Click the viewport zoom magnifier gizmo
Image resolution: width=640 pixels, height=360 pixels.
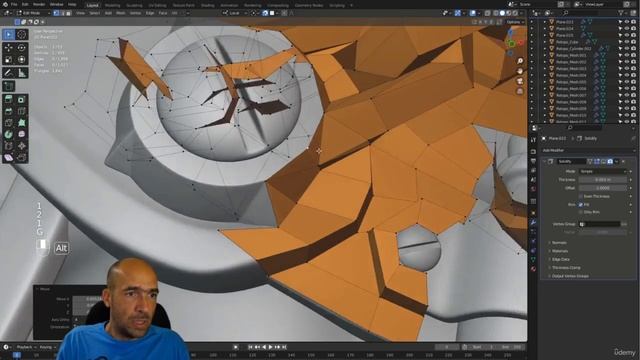click(520, 61)
